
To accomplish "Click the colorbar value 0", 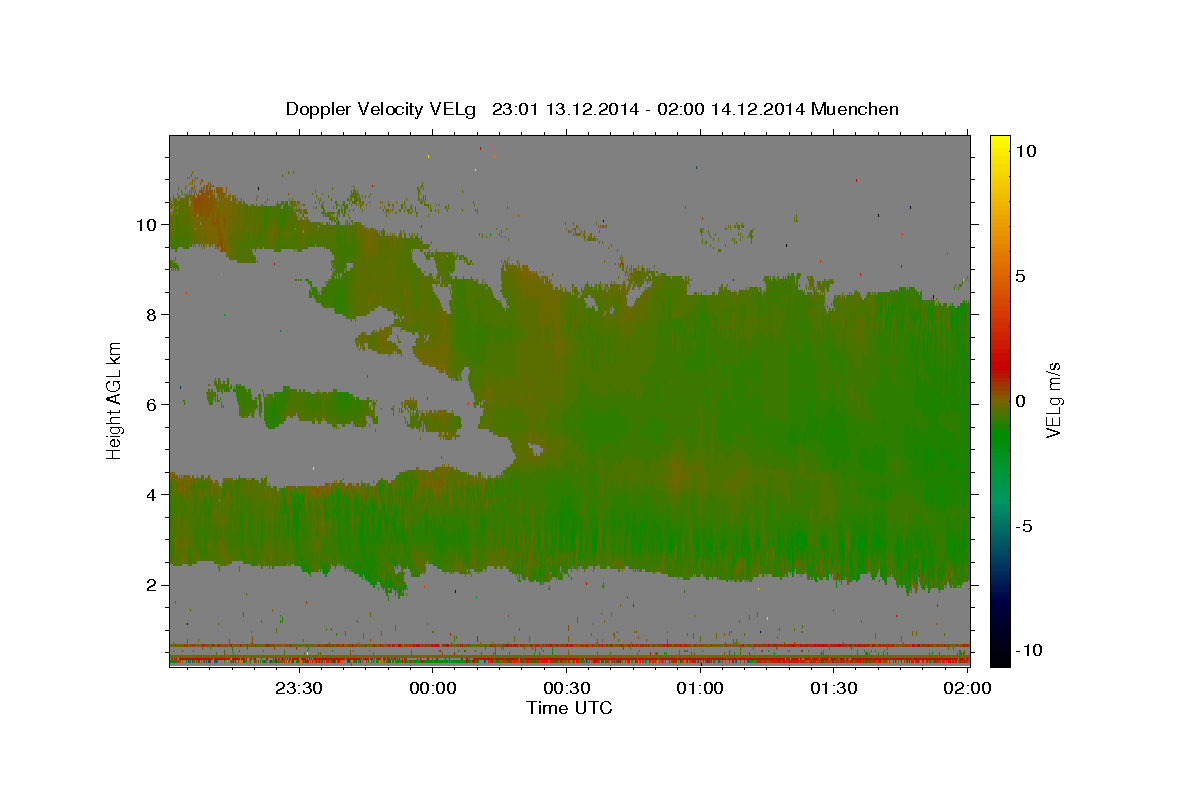I will 1020,401.
